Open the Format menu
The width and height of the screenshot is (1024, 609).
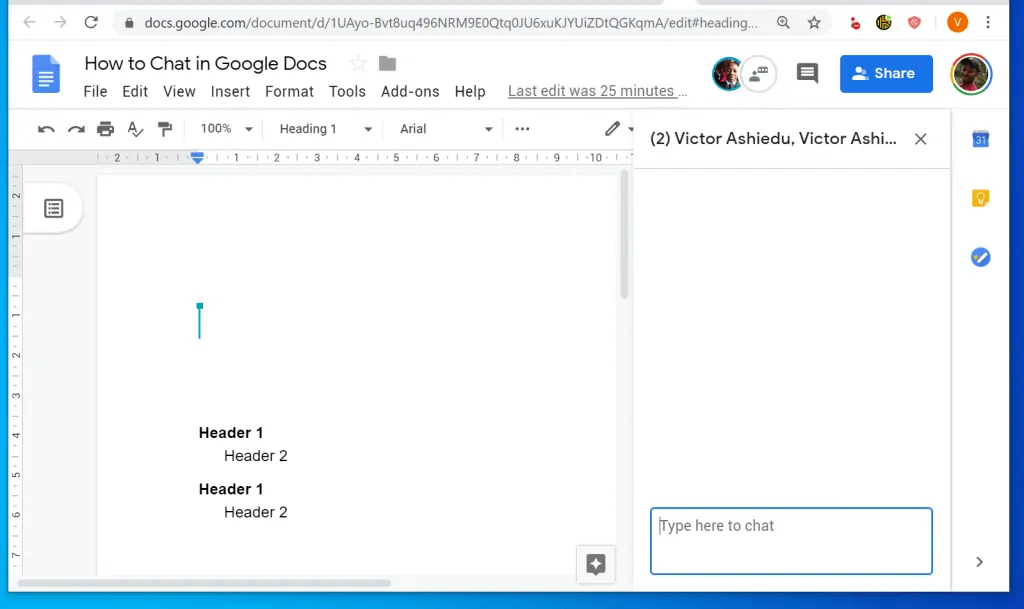pyautogui.click(x=289, y=91)
